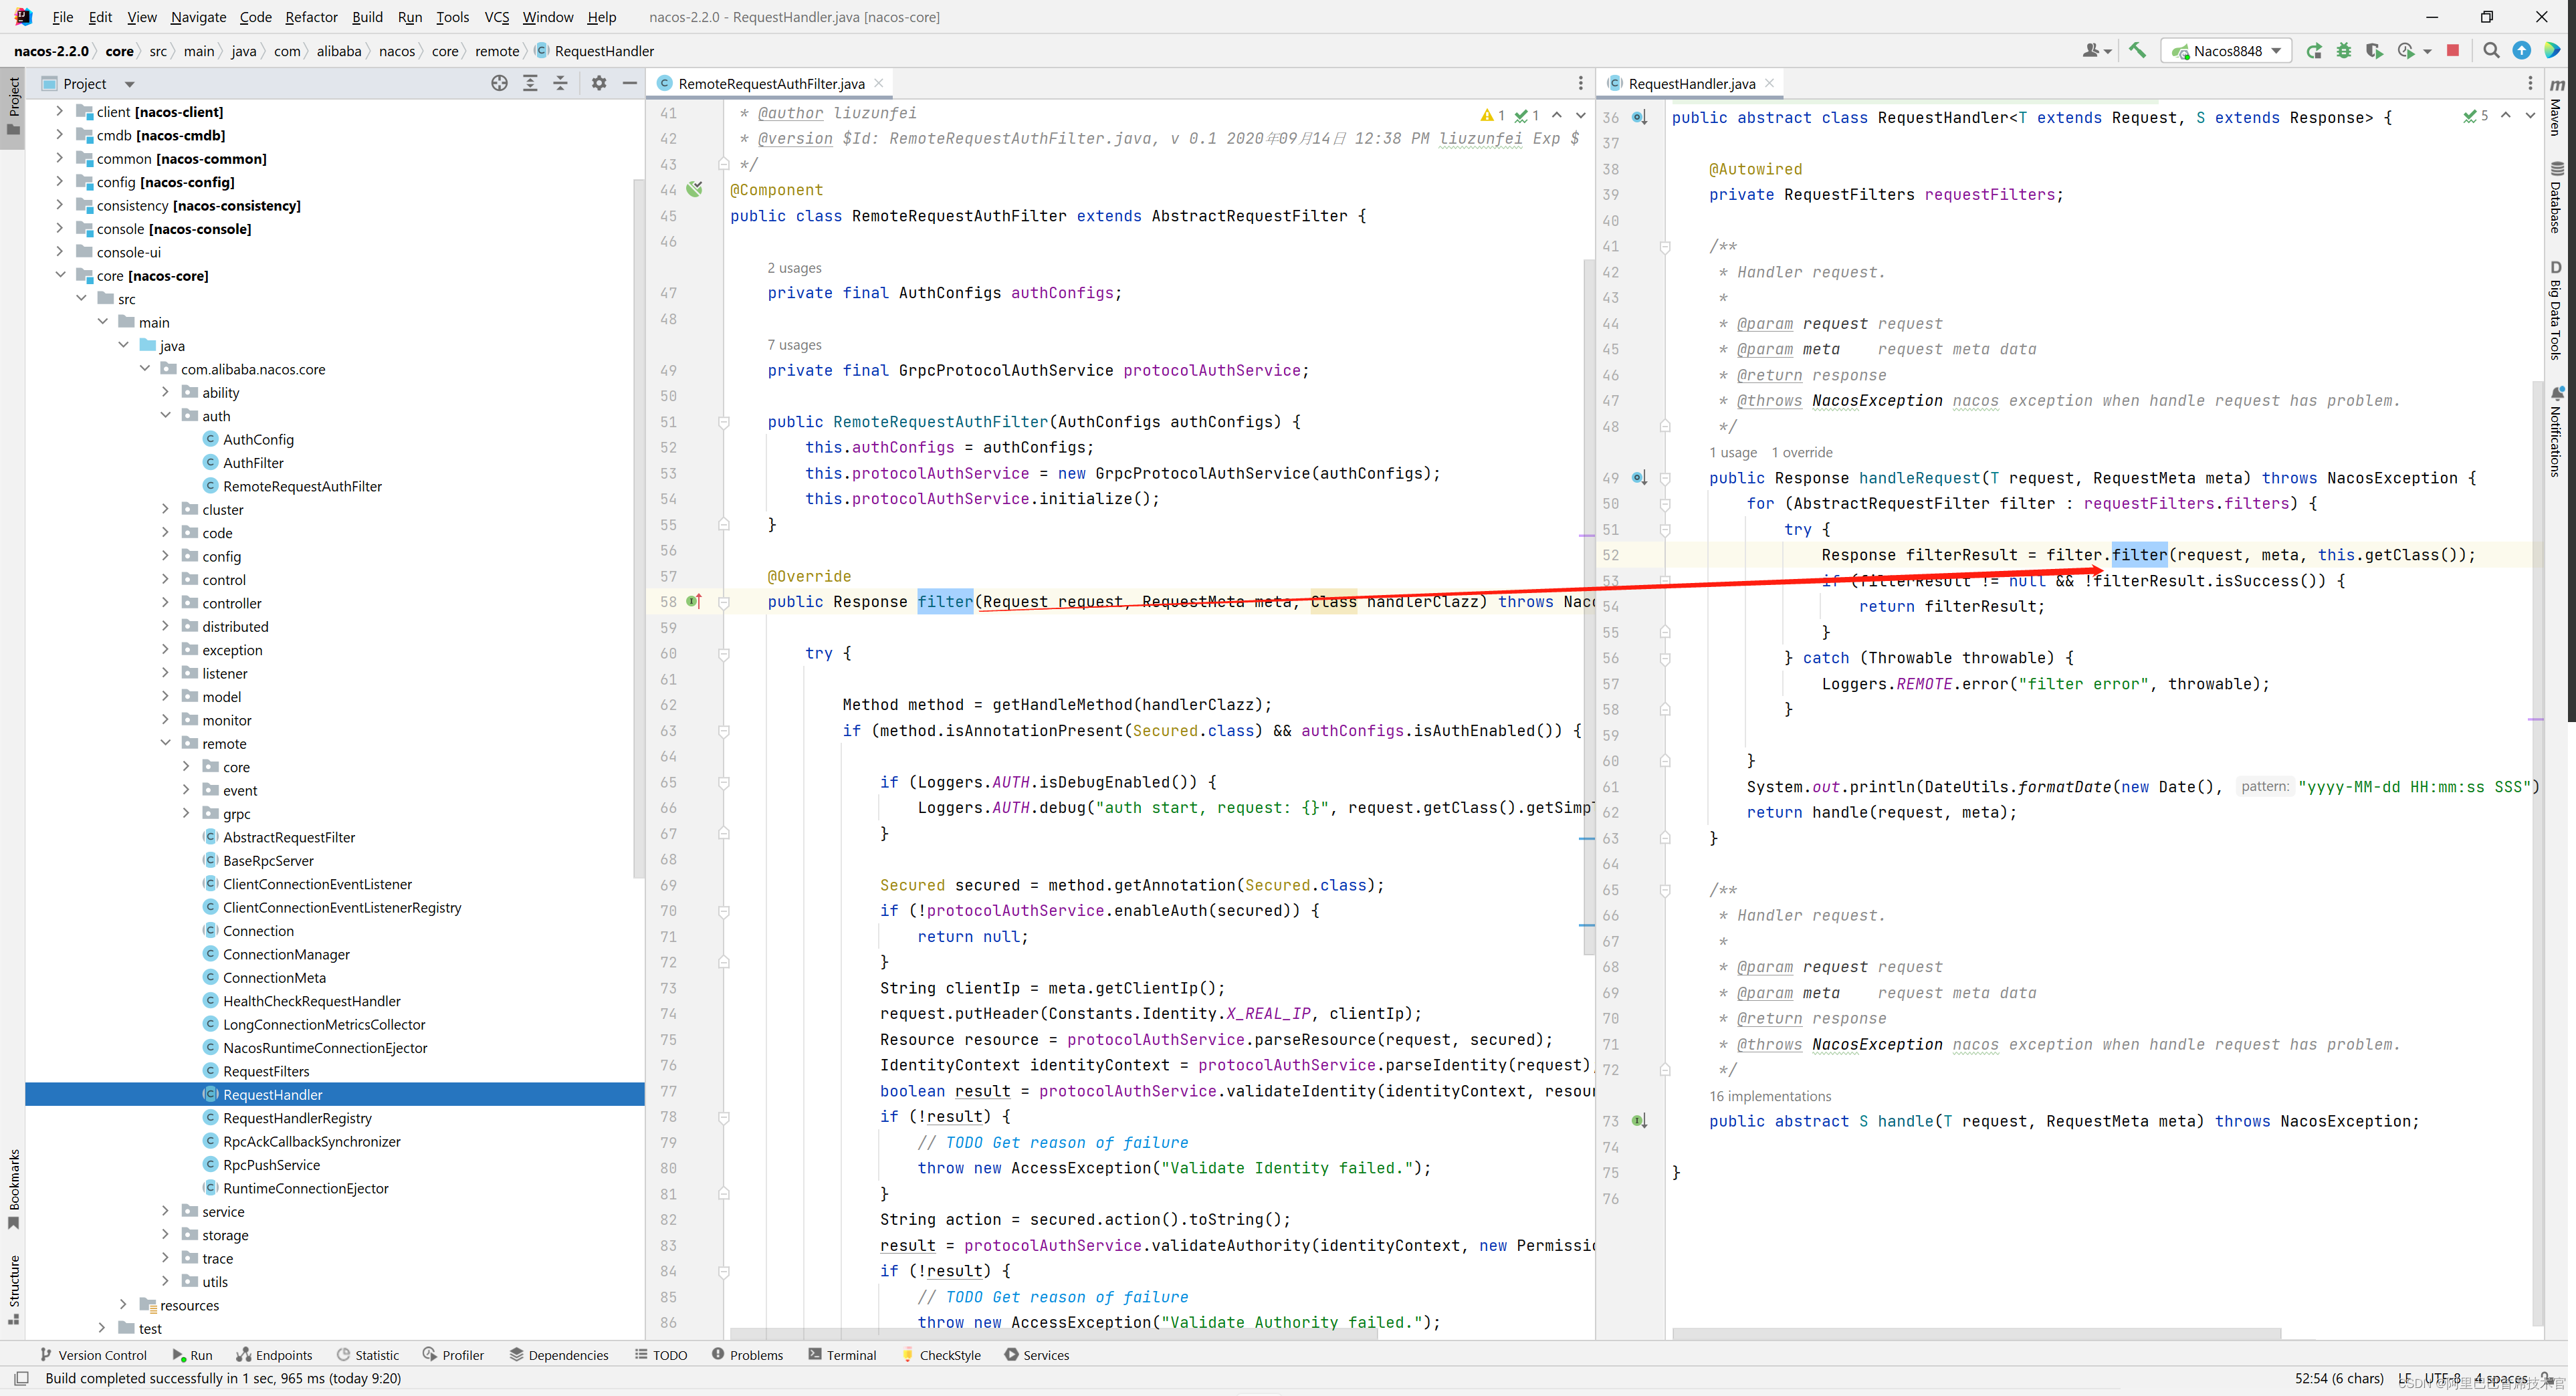The image size is (2576, 1396).
Task: Stop the running process with the red square
Action: pyautogui.click(x=2452, y=50)
